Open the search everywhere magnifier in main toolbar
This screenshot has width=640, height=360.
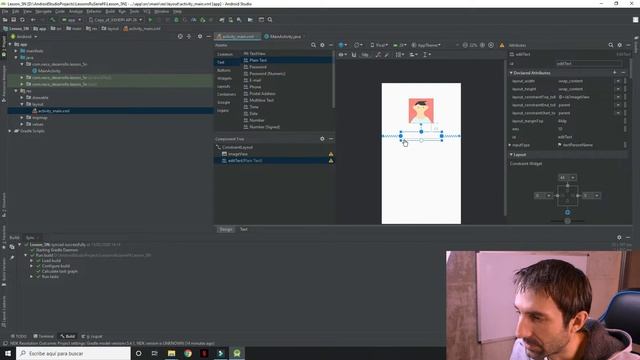270,20
